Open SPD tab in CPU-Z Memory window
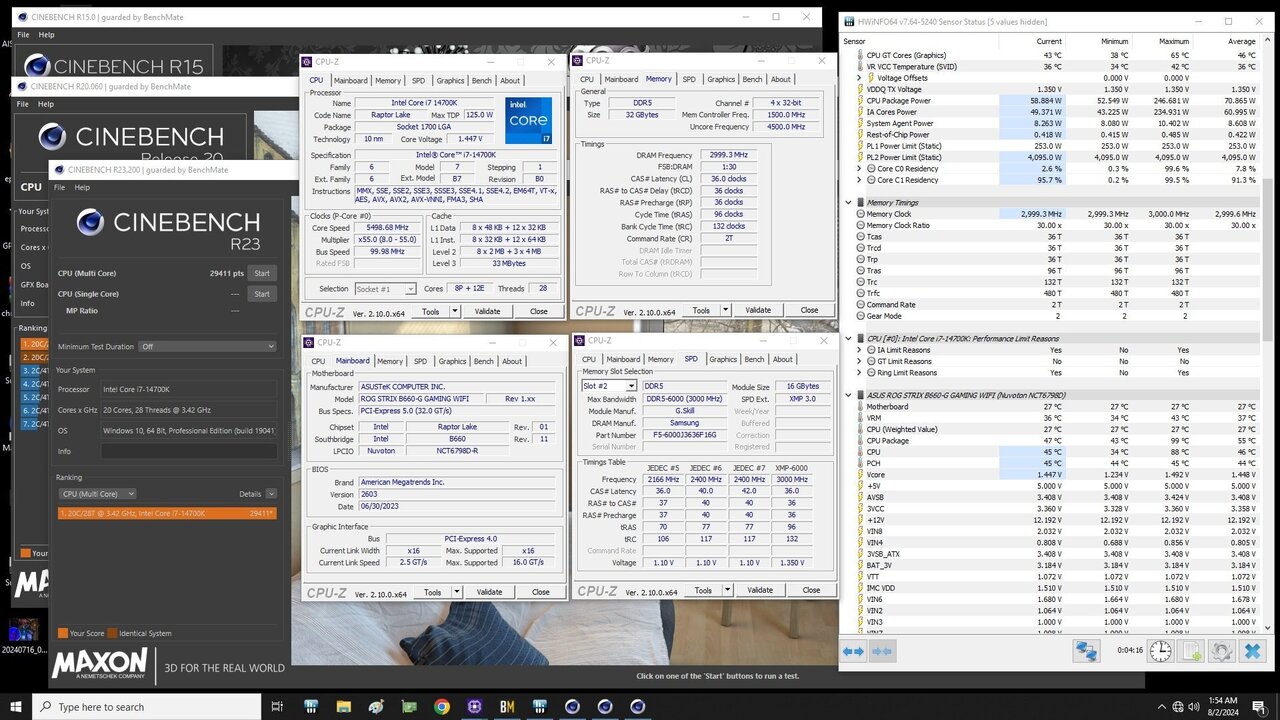 689,79
